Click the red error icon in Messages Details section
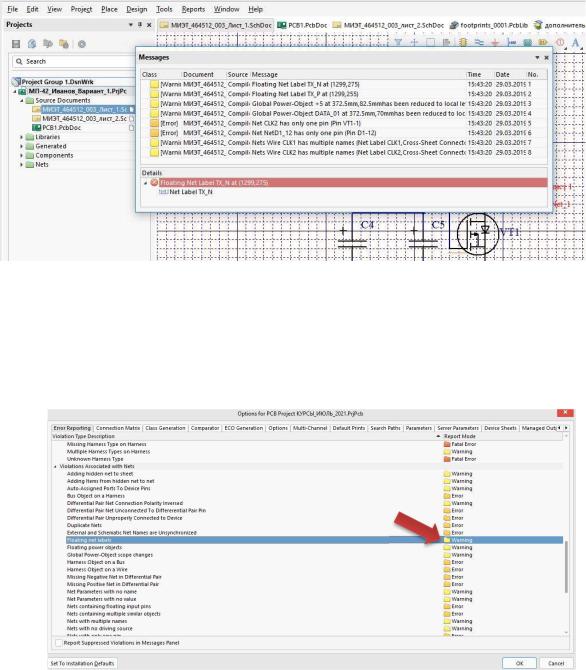The height and width of the screenshot is (670, 586). click(x=154, y=182)
